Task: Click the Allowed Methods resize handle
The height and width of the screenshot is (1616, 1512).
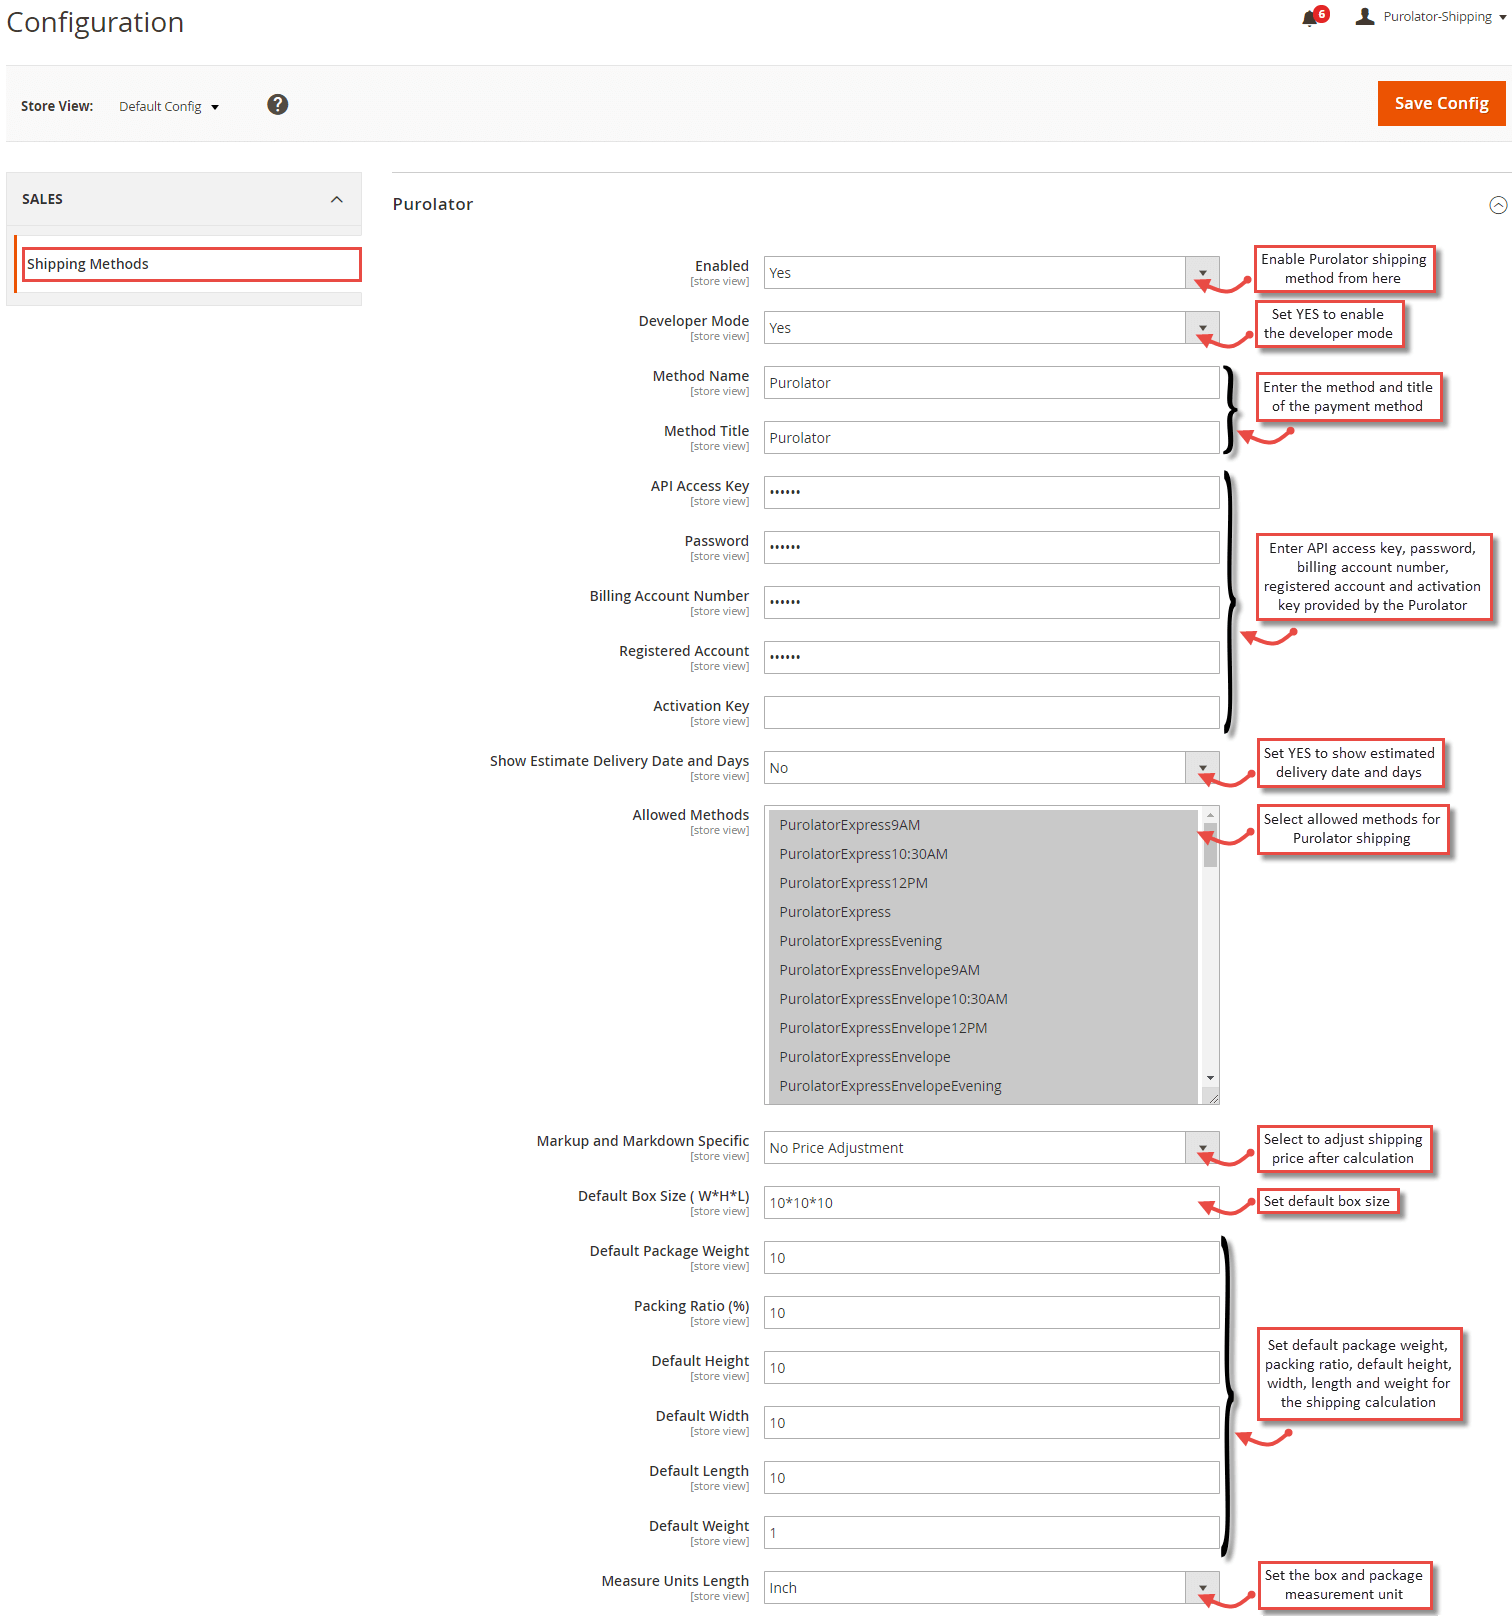Action: click(1212, 1097)
